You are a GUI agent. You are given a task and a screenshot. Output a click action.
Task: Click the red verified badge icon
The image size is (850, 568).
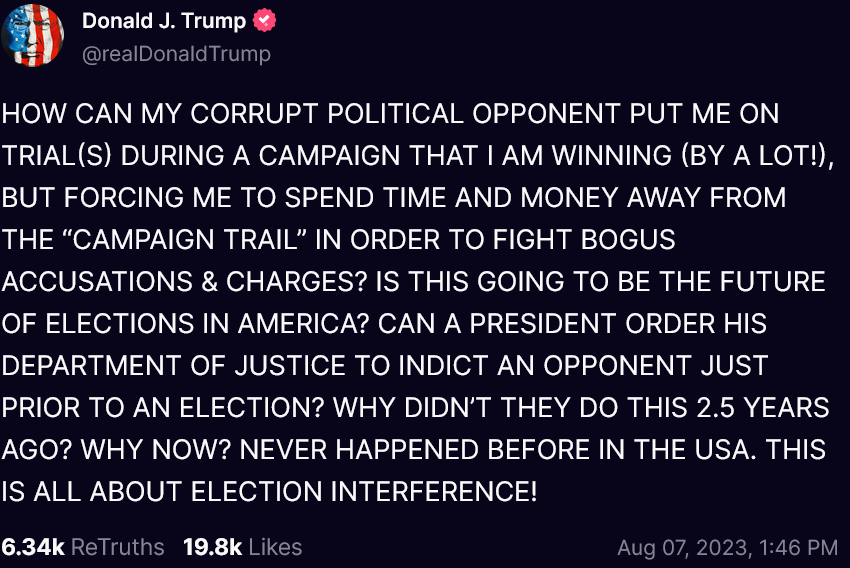(x=264, y=21)
